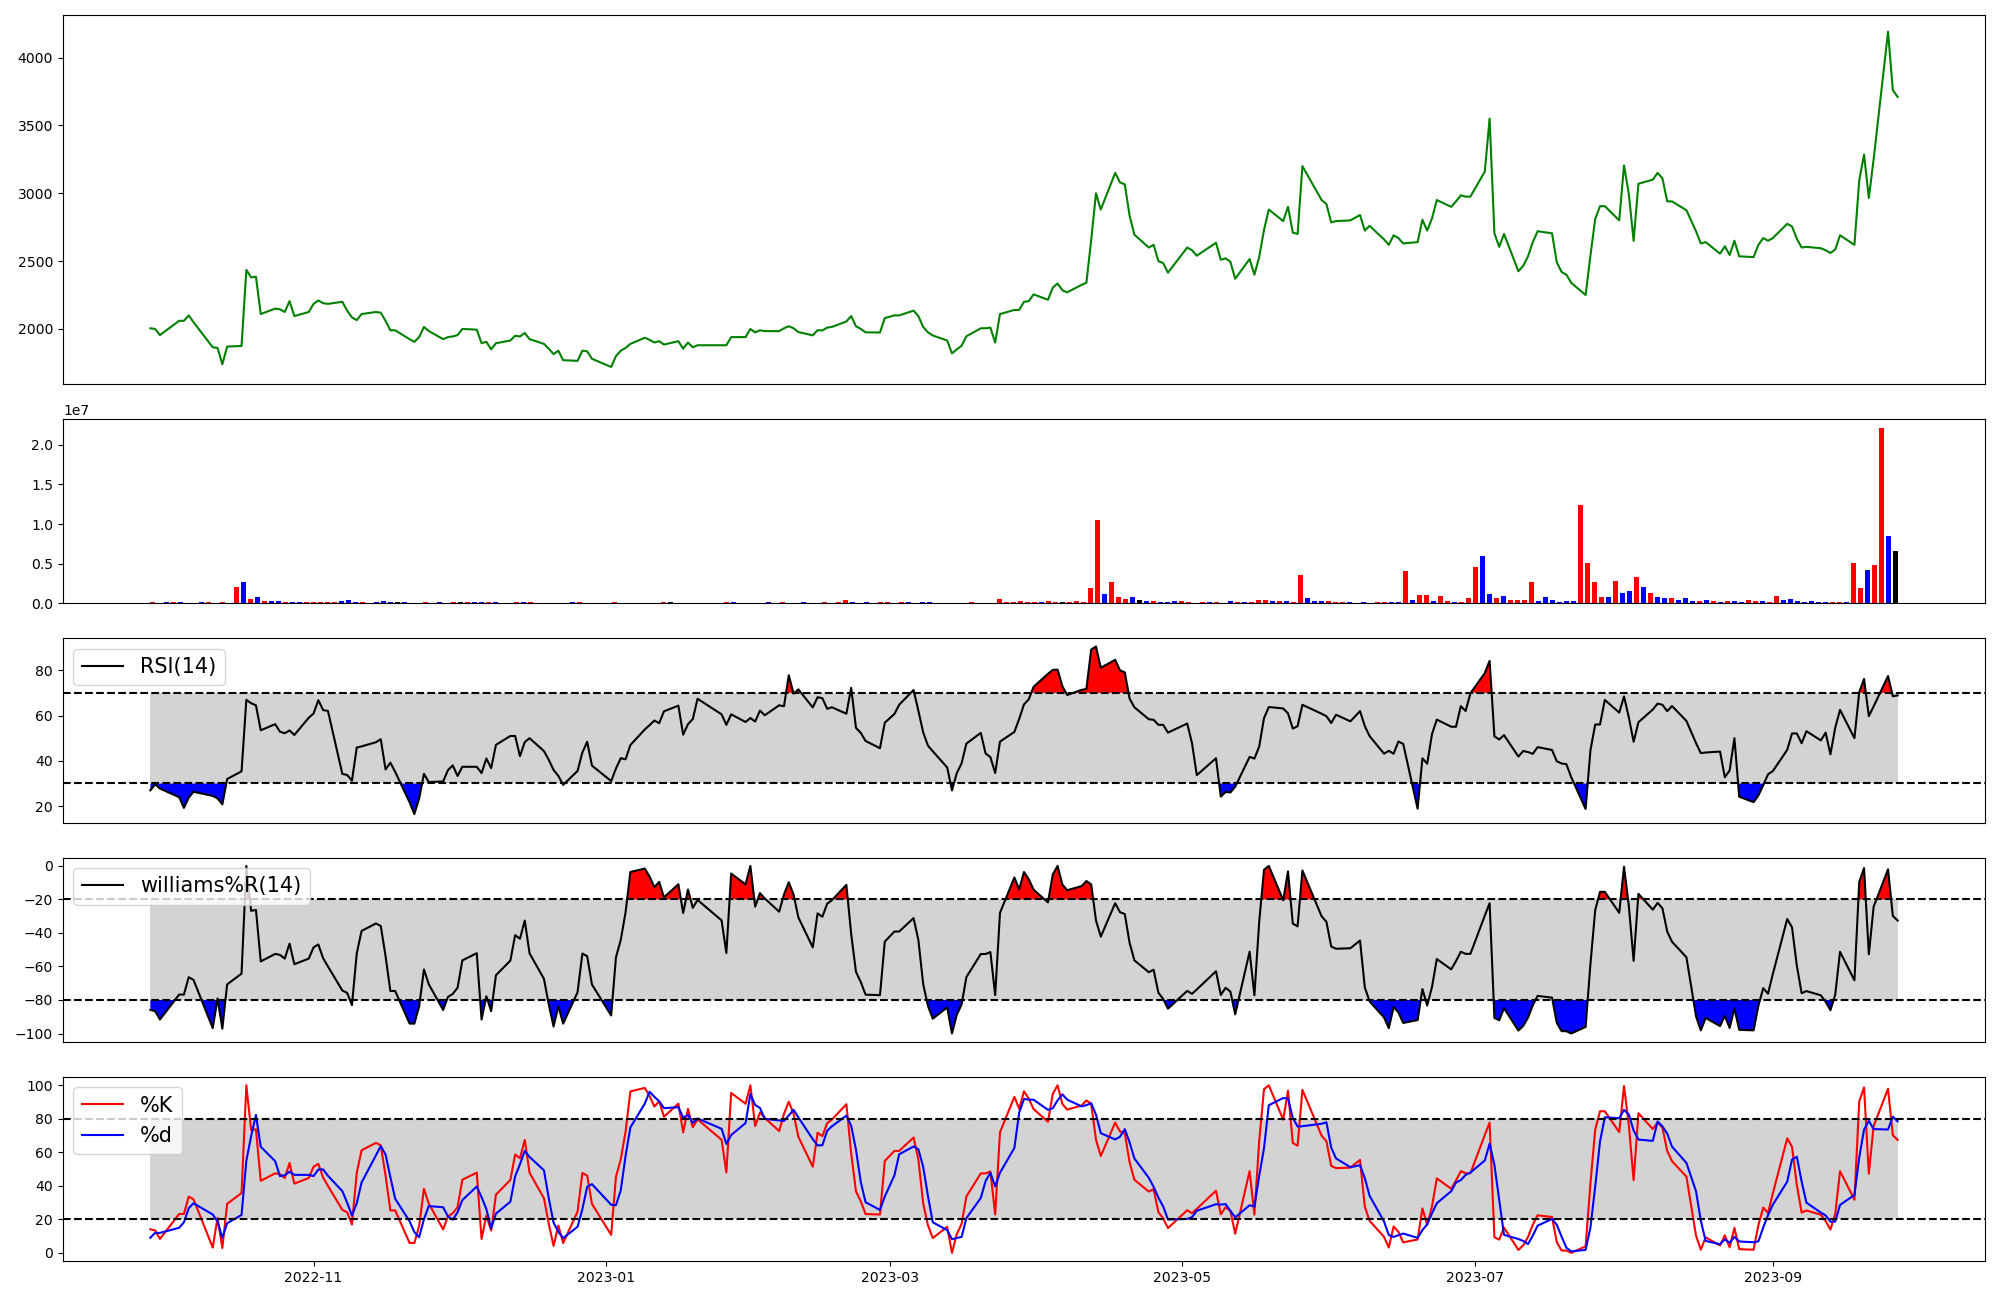Click the 2023-01 x-axis date label
This screenshot has height=1300, width=2000.
tap(605, 1277)
